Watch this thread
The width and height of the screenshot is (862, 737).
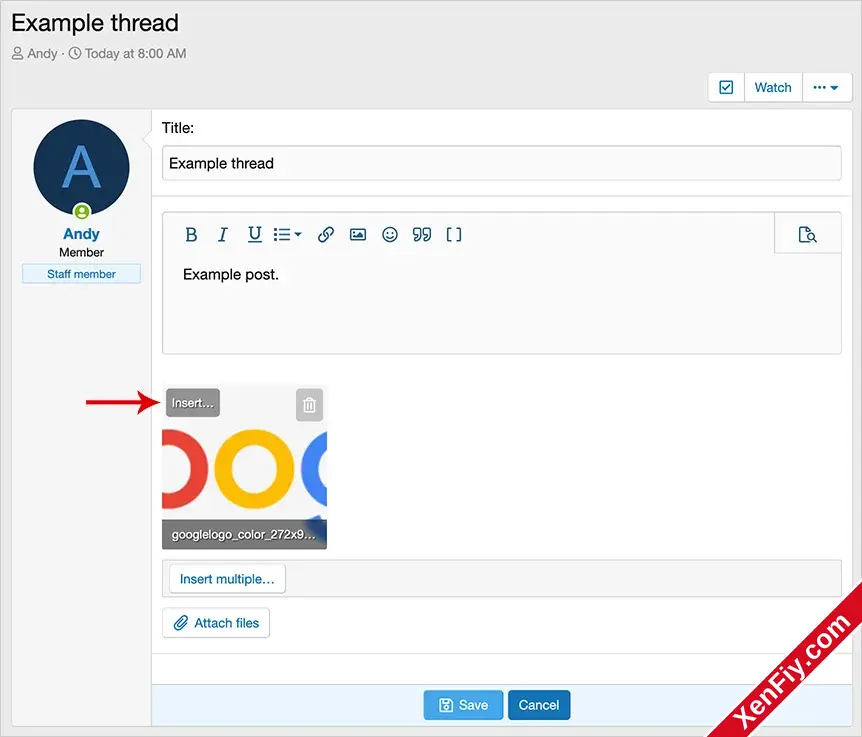(773, 87)
